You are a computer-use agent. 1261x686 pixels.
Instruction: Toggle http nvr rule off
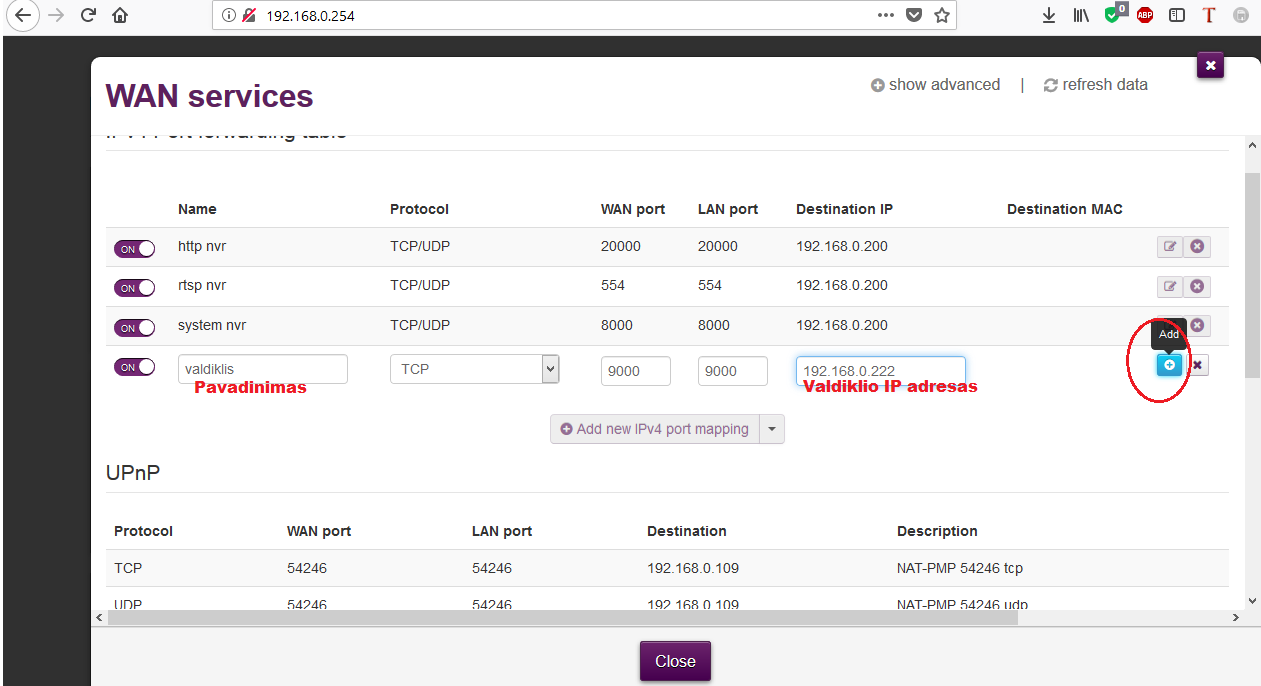point(135,248)
